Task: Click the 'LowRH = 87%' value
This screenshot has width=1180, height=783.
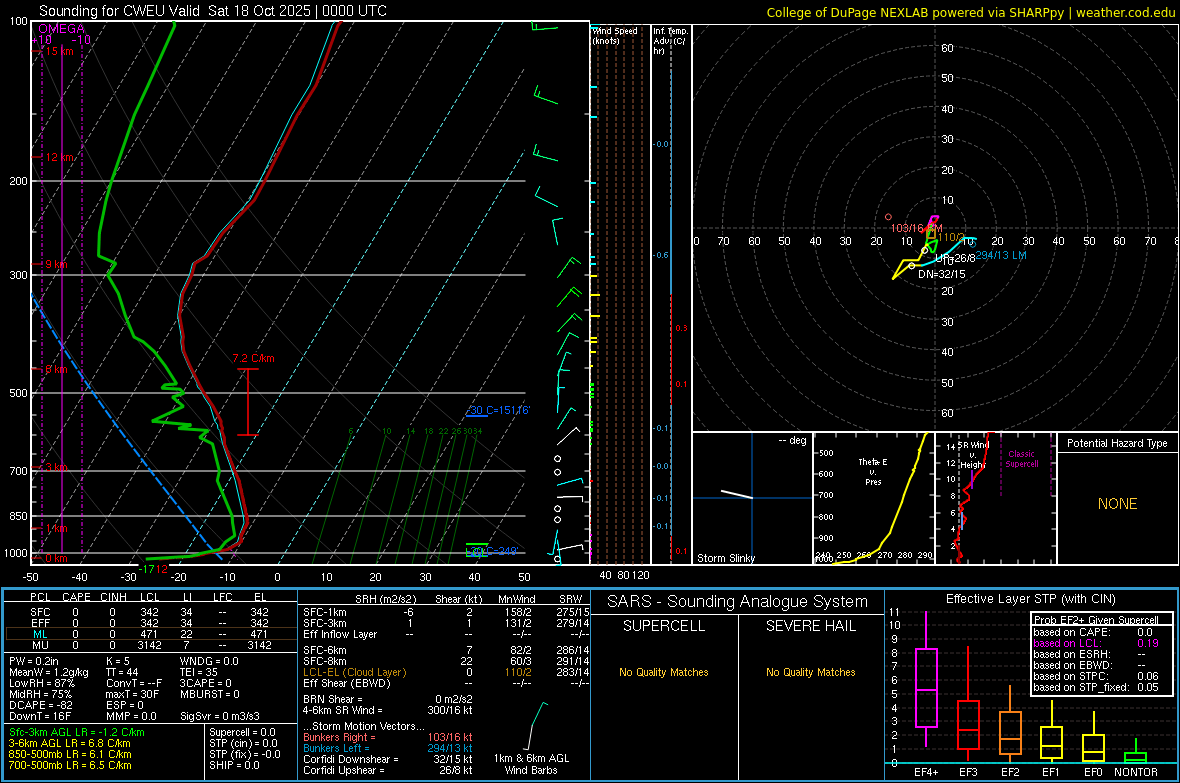Action: click(x=42, y=683)
